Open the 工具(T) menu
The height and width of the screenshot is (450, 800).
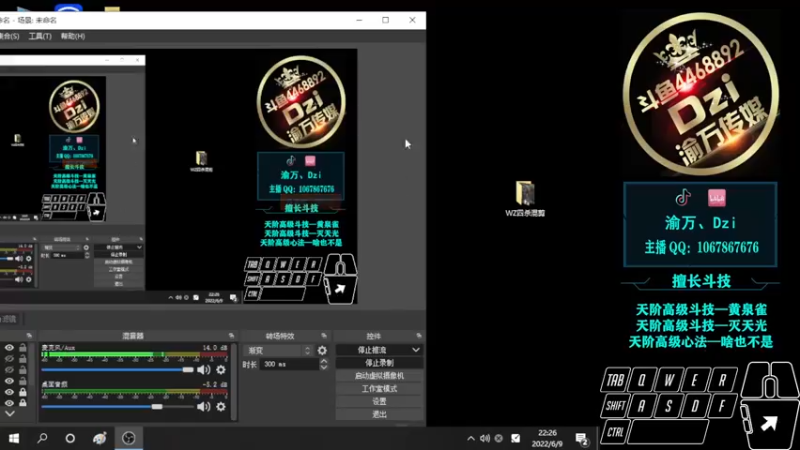click(x=40, y=36)
